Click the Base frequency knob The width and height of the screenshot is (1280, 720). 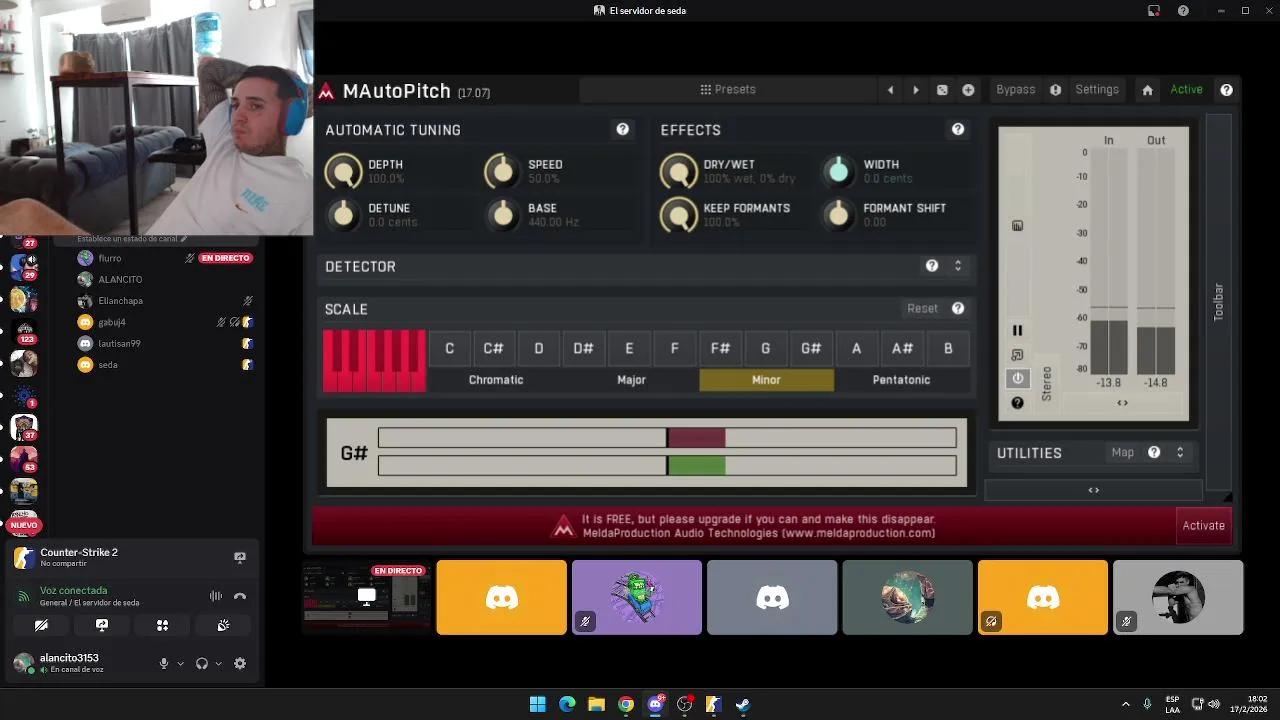pos(503,214)
